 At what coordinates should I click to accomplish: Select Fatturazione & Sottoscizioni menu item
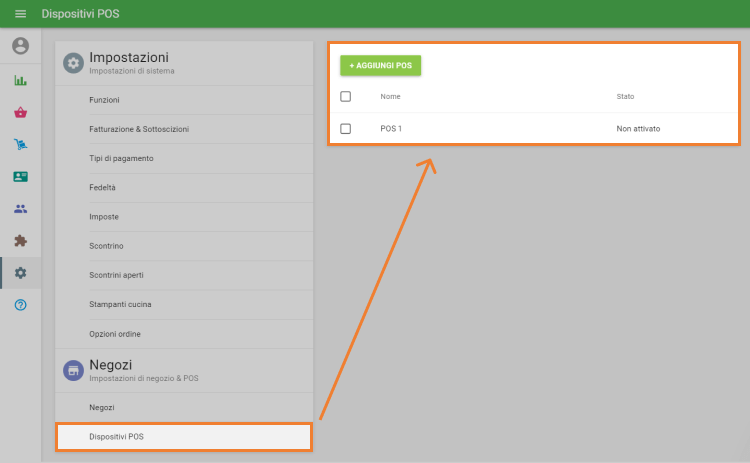[138, 129]
